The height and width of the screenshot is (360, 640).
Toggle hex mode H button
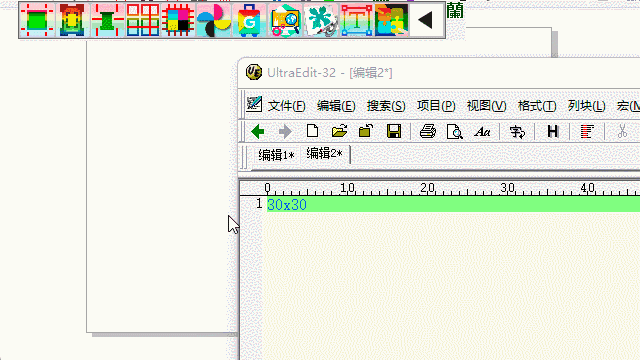[552, 131]
